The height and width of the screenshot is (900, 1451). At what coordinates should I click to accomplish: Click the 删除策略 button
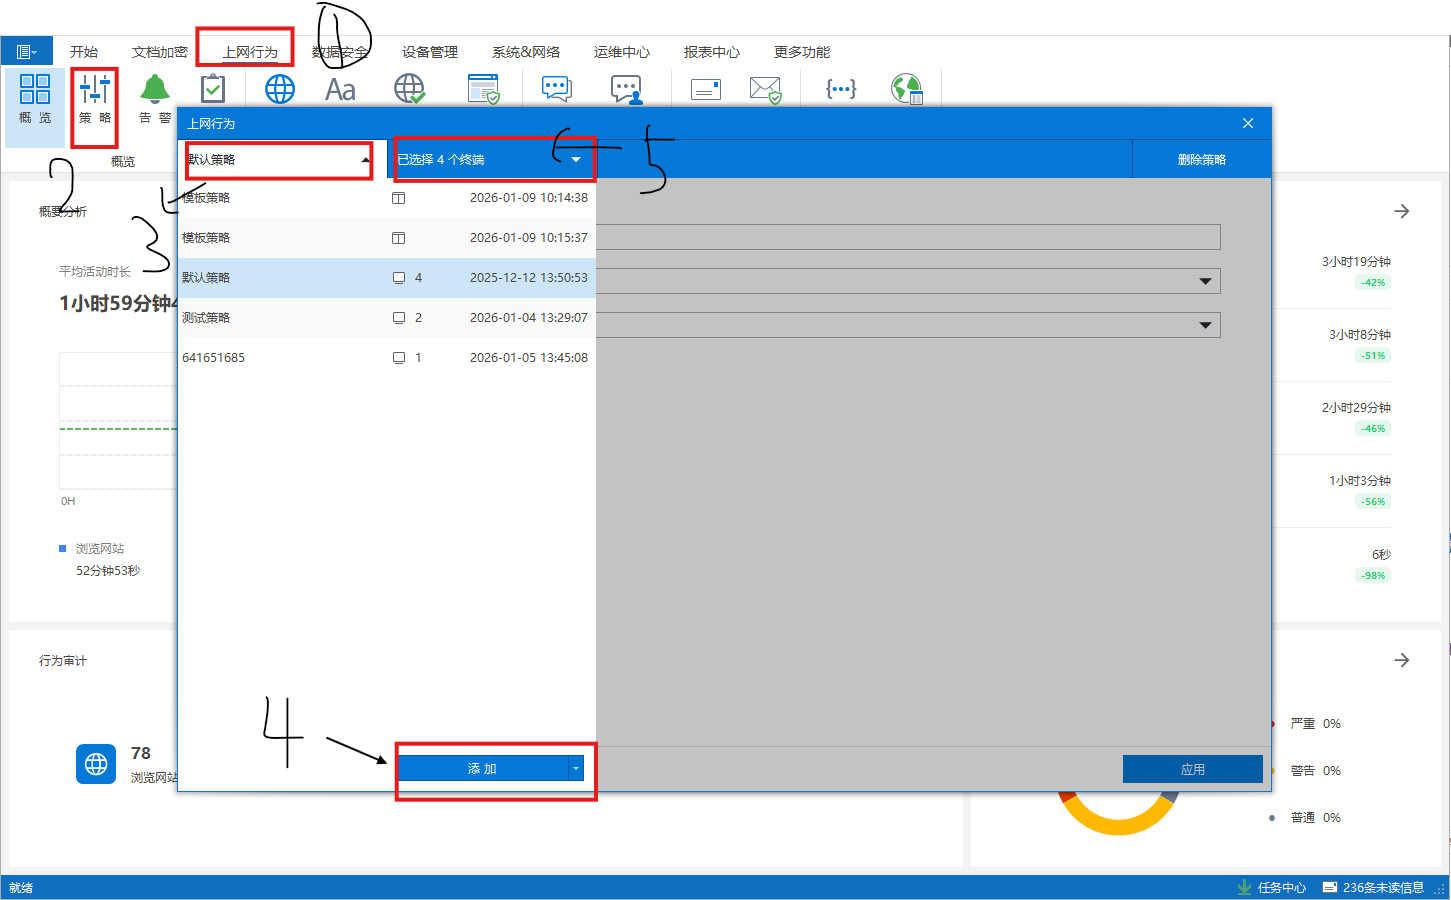1201,160
